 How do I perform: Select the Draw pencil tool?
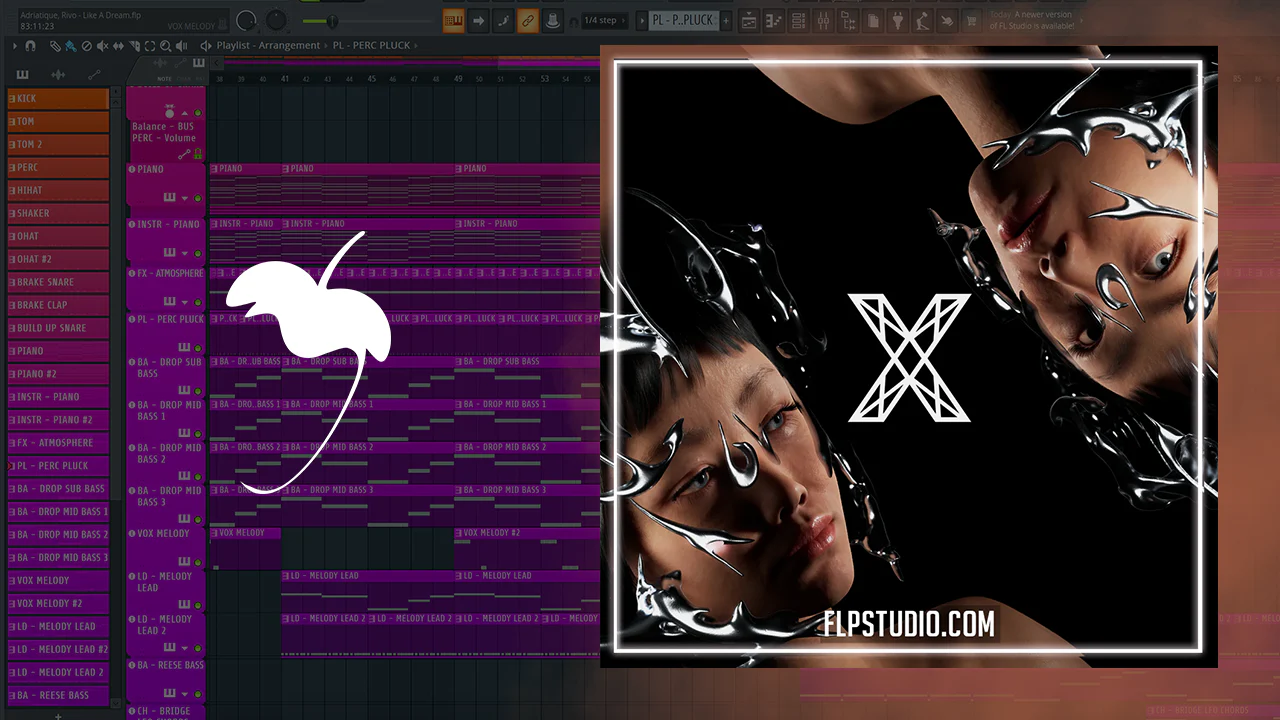pyautogui.click(x=56, y=46)
